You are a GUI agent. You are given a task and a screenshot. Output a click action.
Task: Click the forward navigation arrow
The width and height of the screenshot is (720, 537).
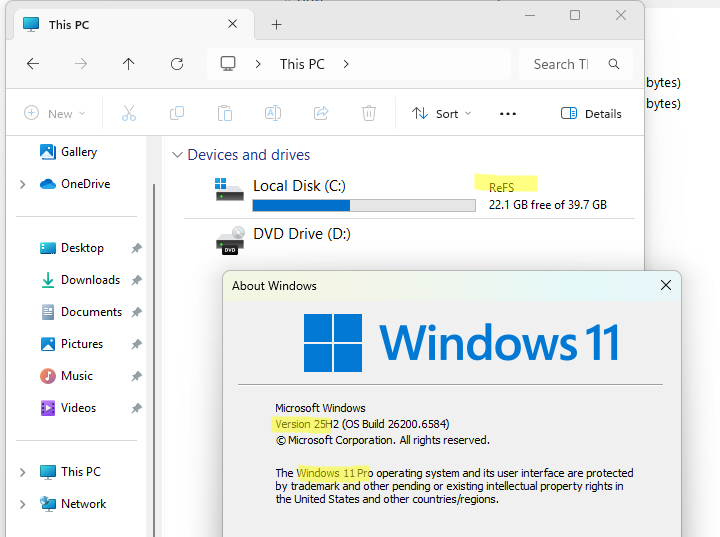tap(81, 64)
